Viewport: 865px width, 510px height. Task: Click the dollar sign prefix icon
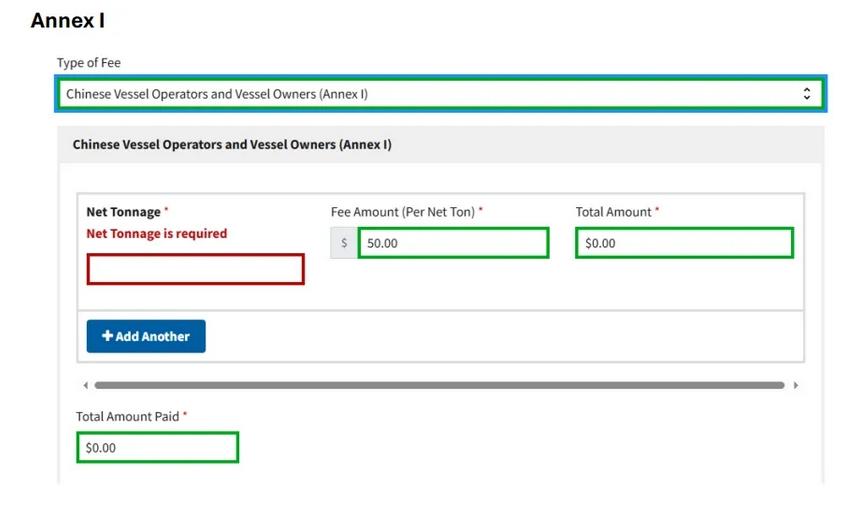[344, 243]
